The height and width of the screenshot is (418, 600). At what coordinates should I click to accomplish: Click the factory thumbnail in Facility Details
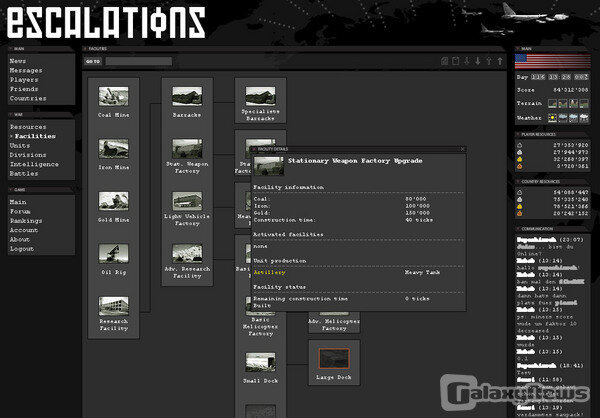(269, 166)
